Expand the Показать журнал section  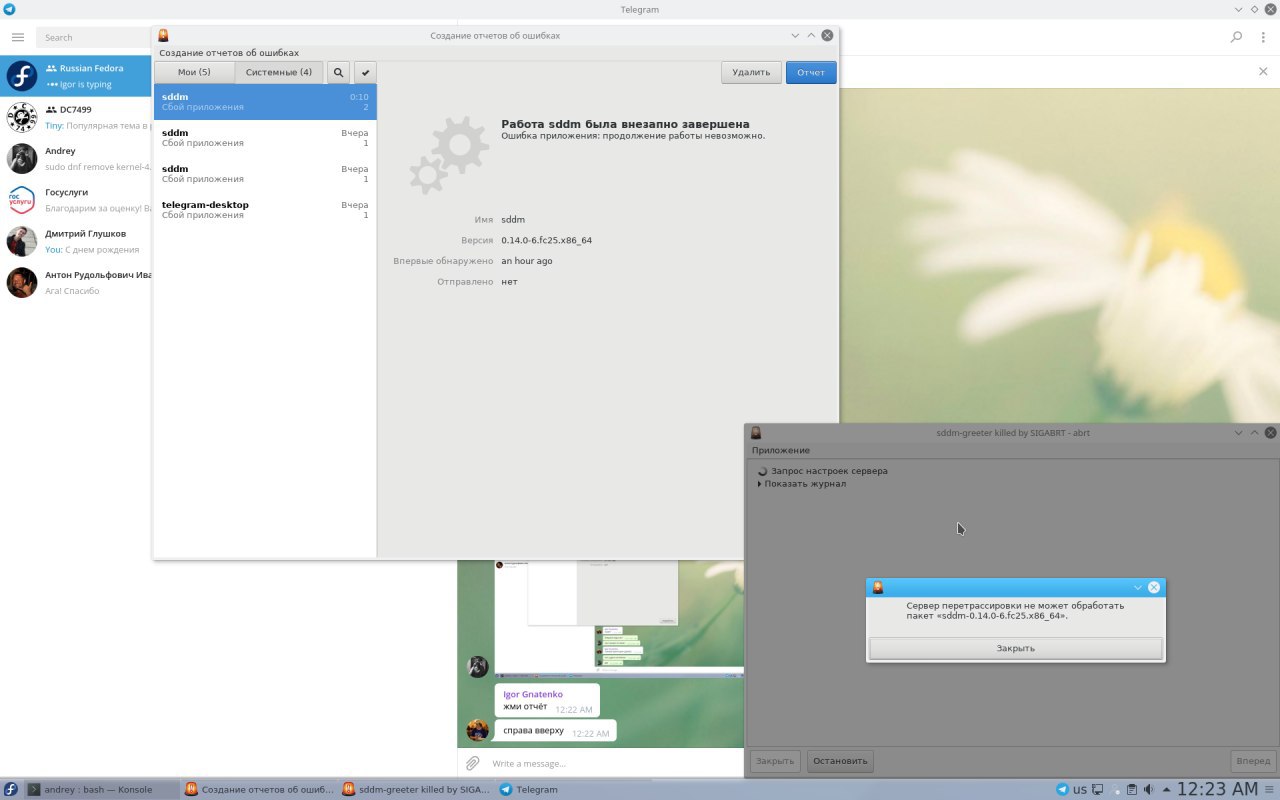click(802, 484)
